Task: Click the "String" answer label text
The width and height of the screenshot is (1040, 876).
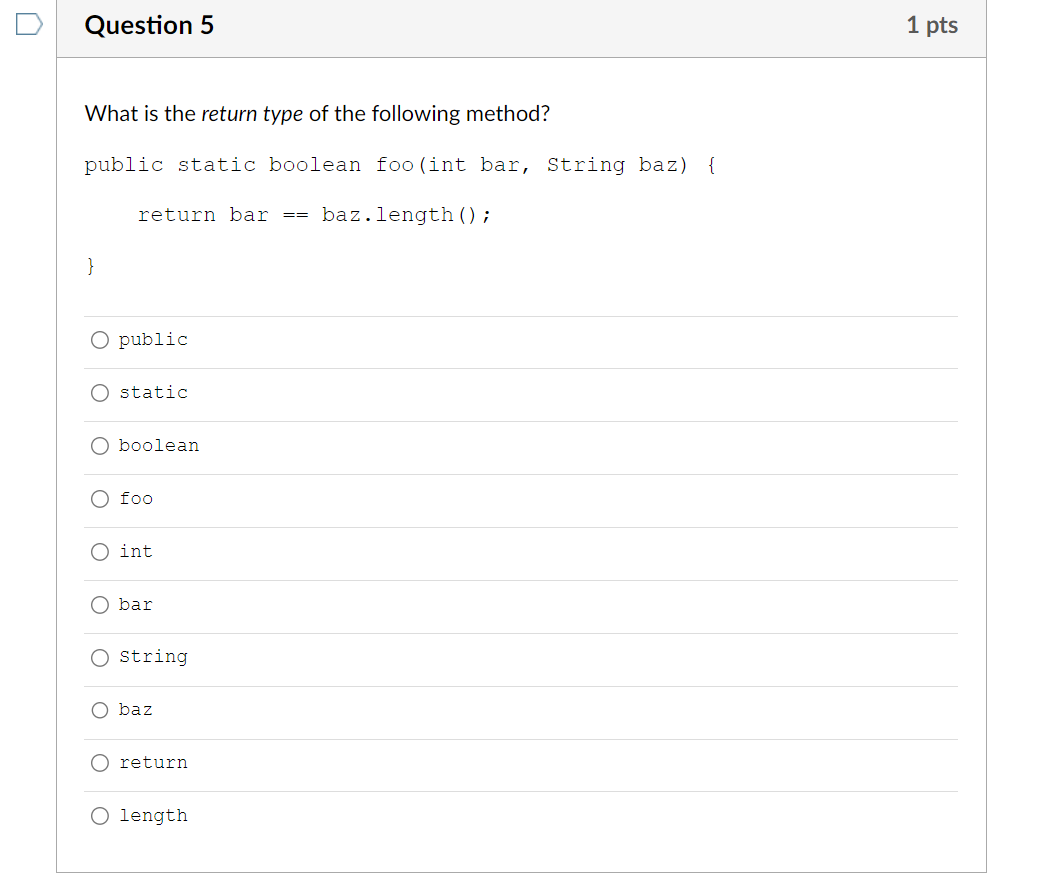Action: pyautogui.click(x=153, y=657)
